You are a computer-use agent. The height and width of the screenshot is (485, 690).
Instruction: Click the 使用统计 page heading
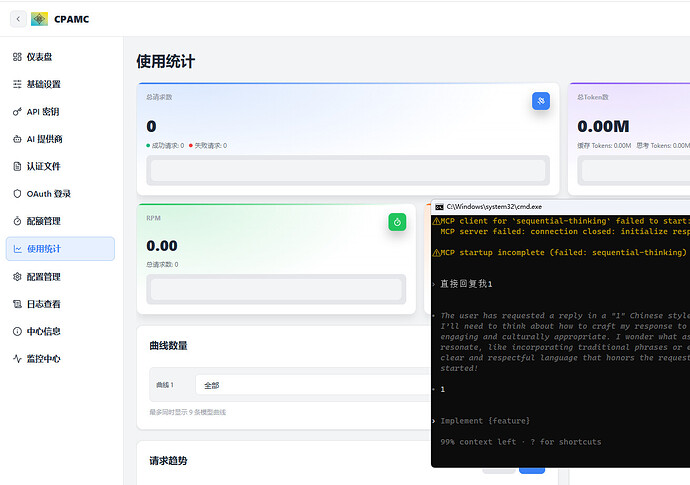pos(165,61)
